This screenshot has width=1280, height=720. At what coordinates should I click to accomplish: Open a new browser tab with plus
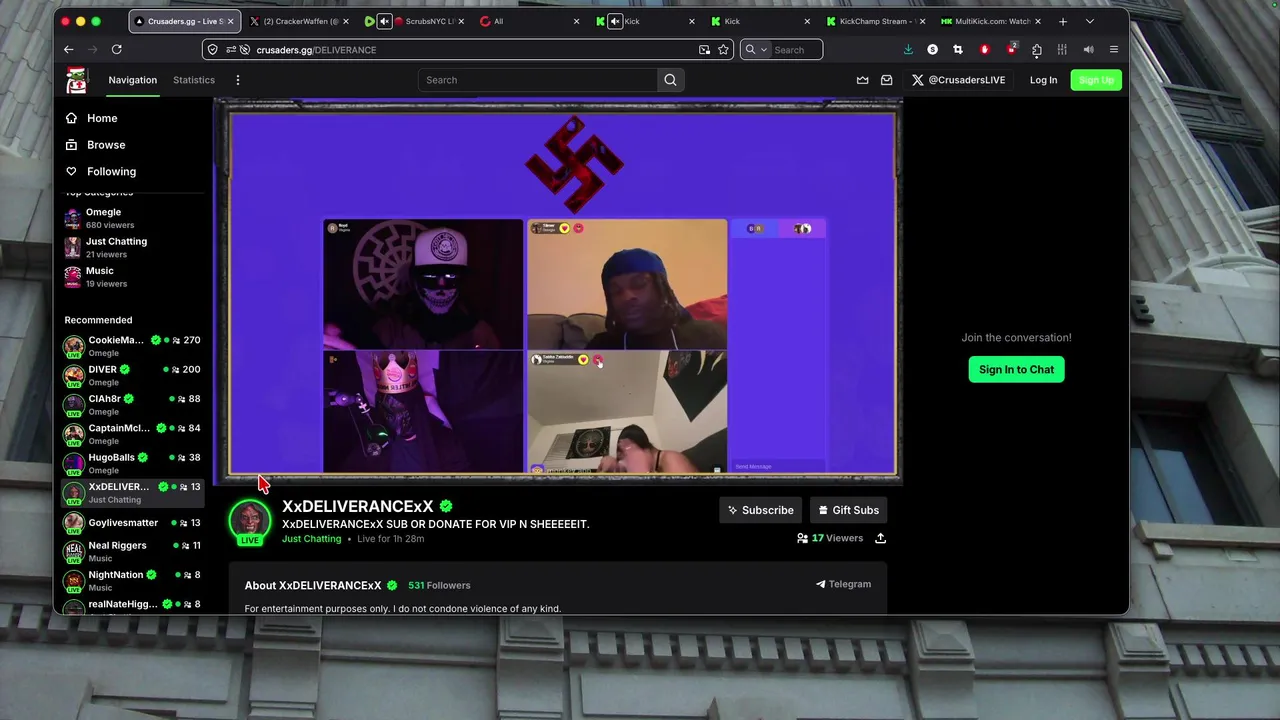(1063, 21)
